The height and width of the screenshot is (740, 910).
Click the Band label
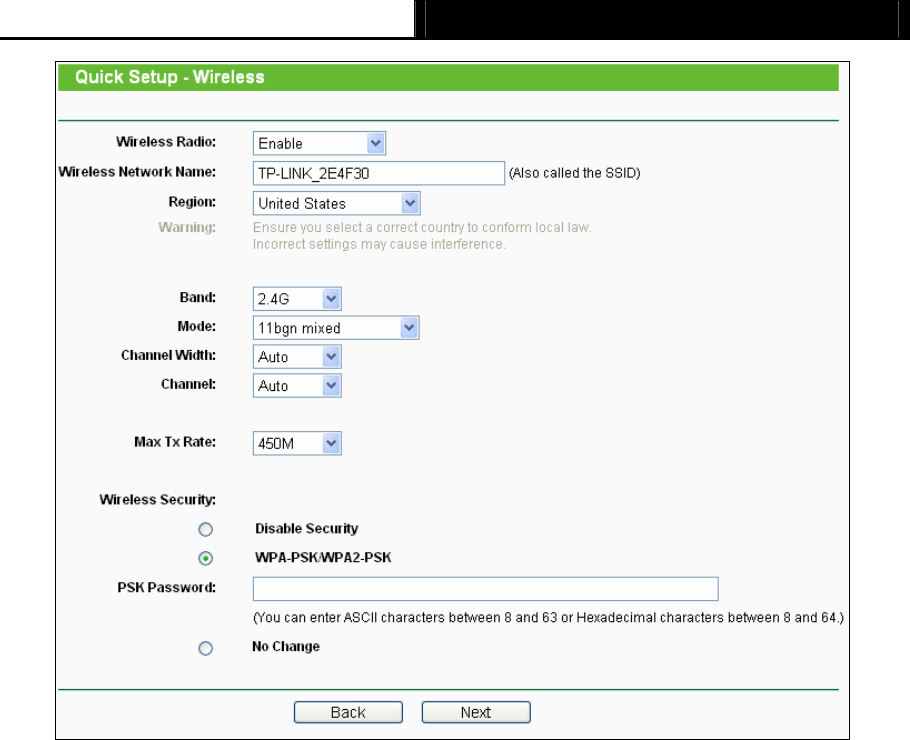(198, 298)
